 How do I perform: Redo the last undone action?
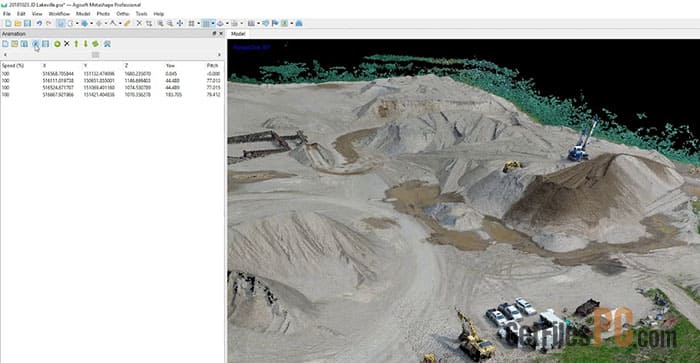click(x=49, y=23)
